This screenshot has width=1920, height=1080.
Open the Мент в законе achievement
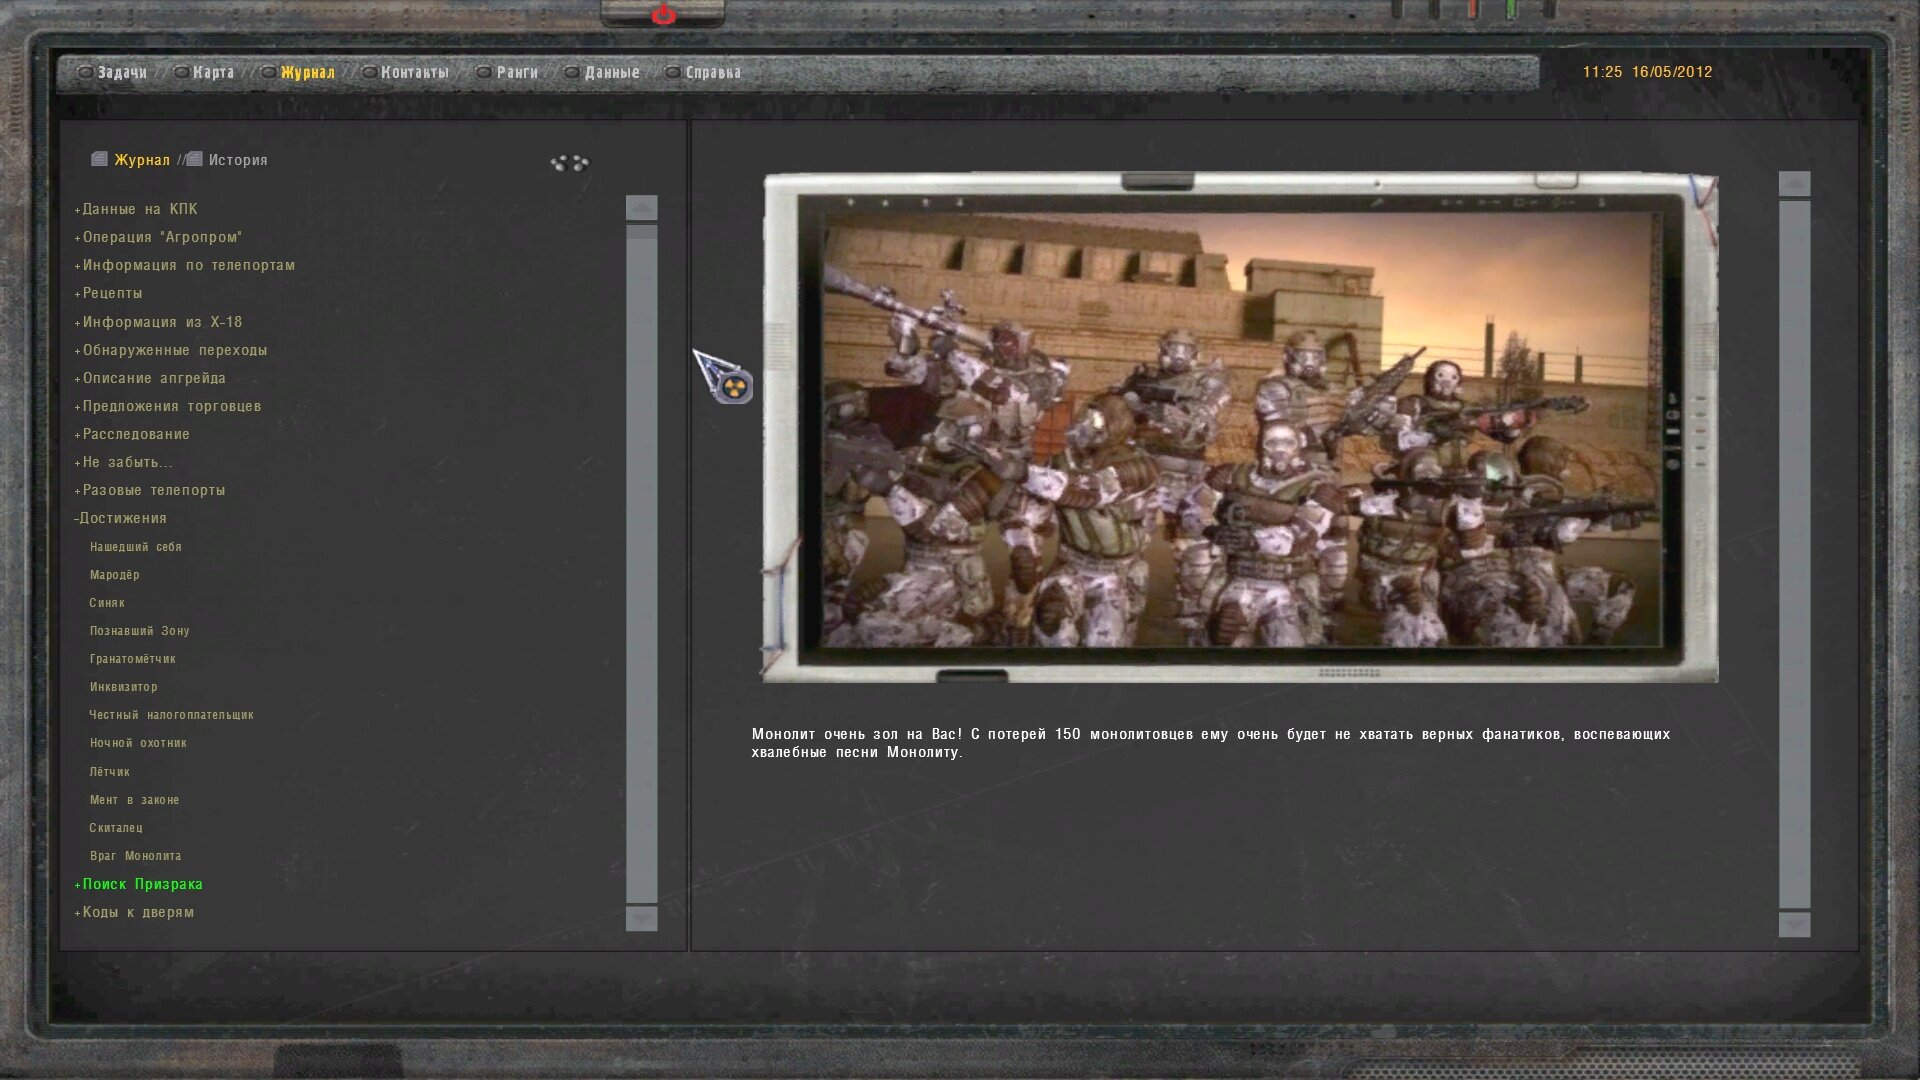[135, 800]
